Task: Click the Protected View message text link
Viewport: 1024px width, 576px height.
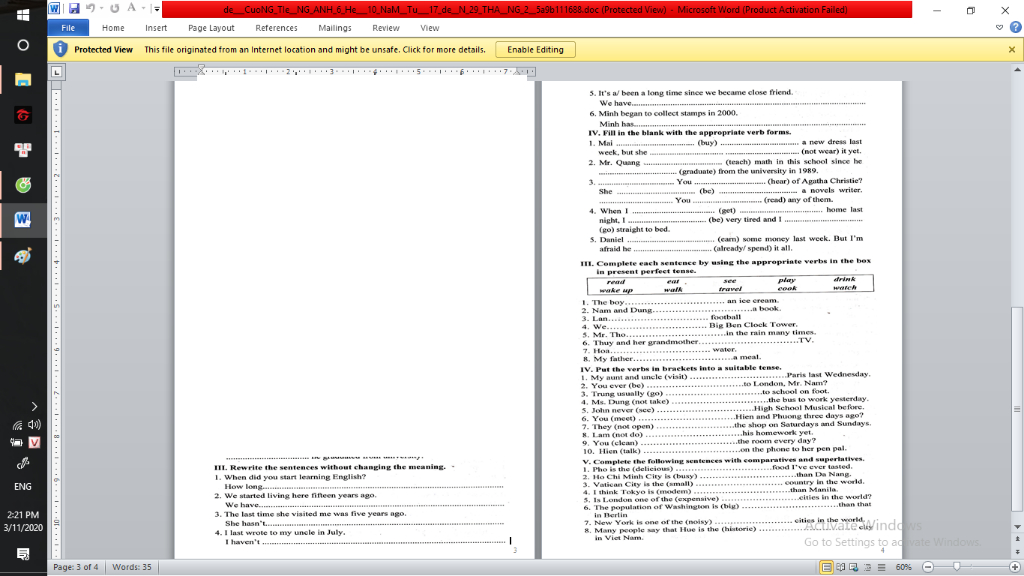Action: click(315, 50)
